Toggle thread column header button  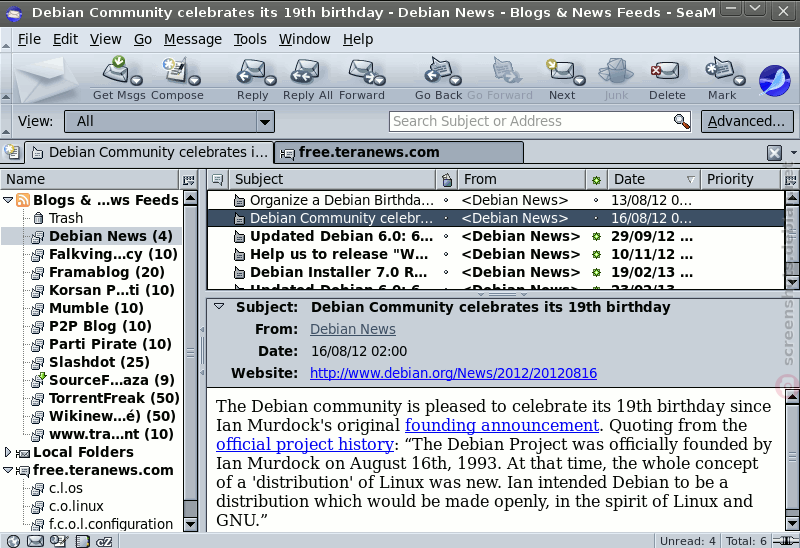tap(218, 179)
